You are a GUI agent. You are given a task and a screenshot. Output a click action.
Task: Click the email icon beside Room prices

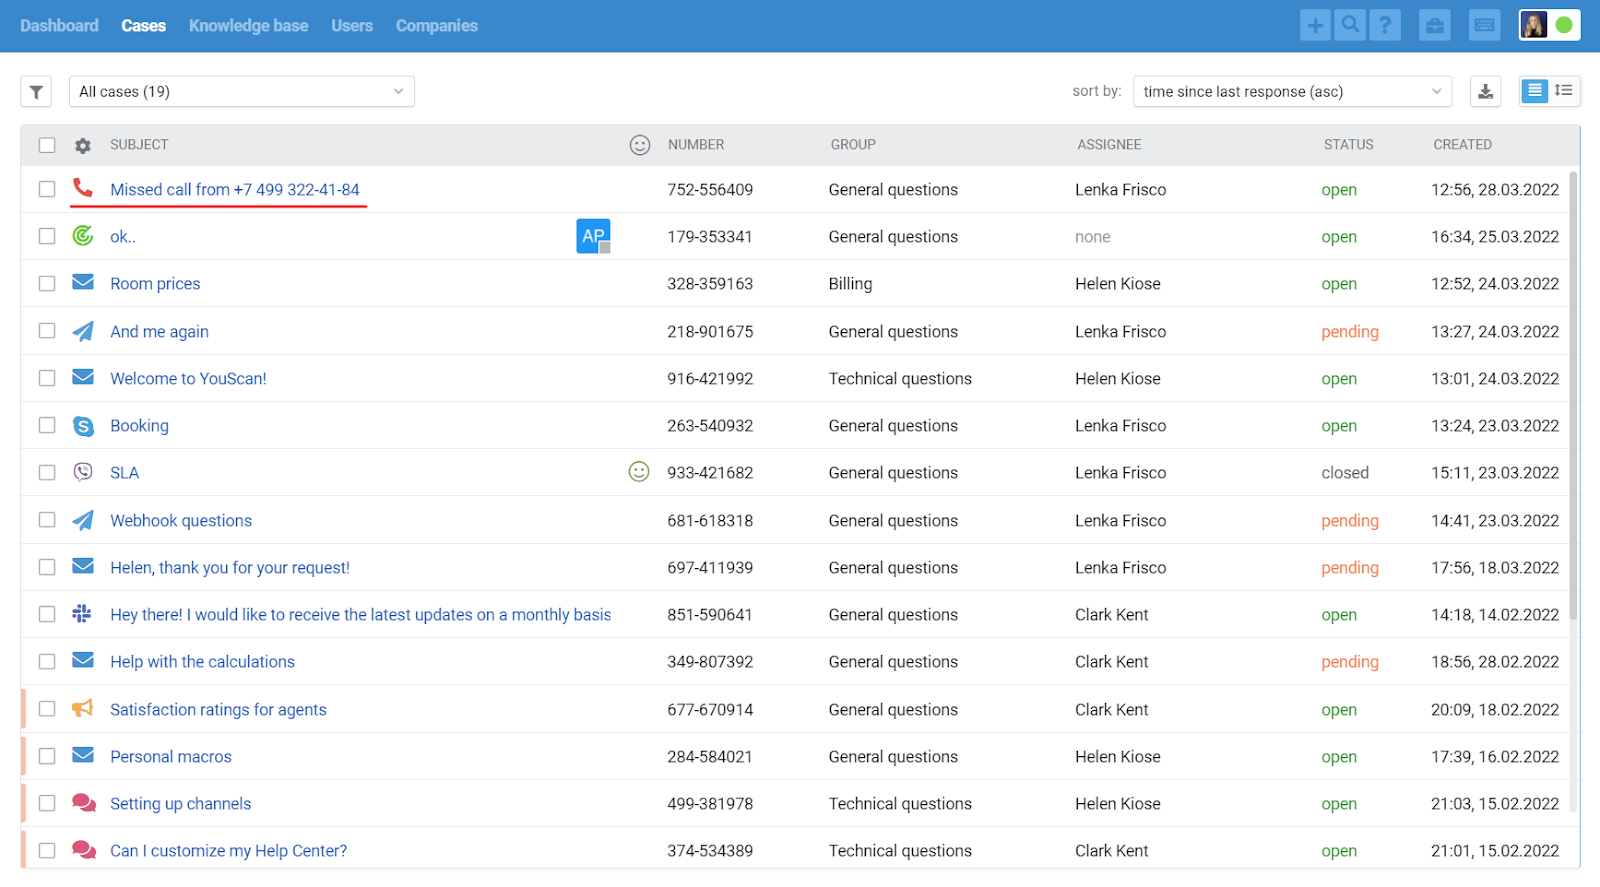point(83,282)
